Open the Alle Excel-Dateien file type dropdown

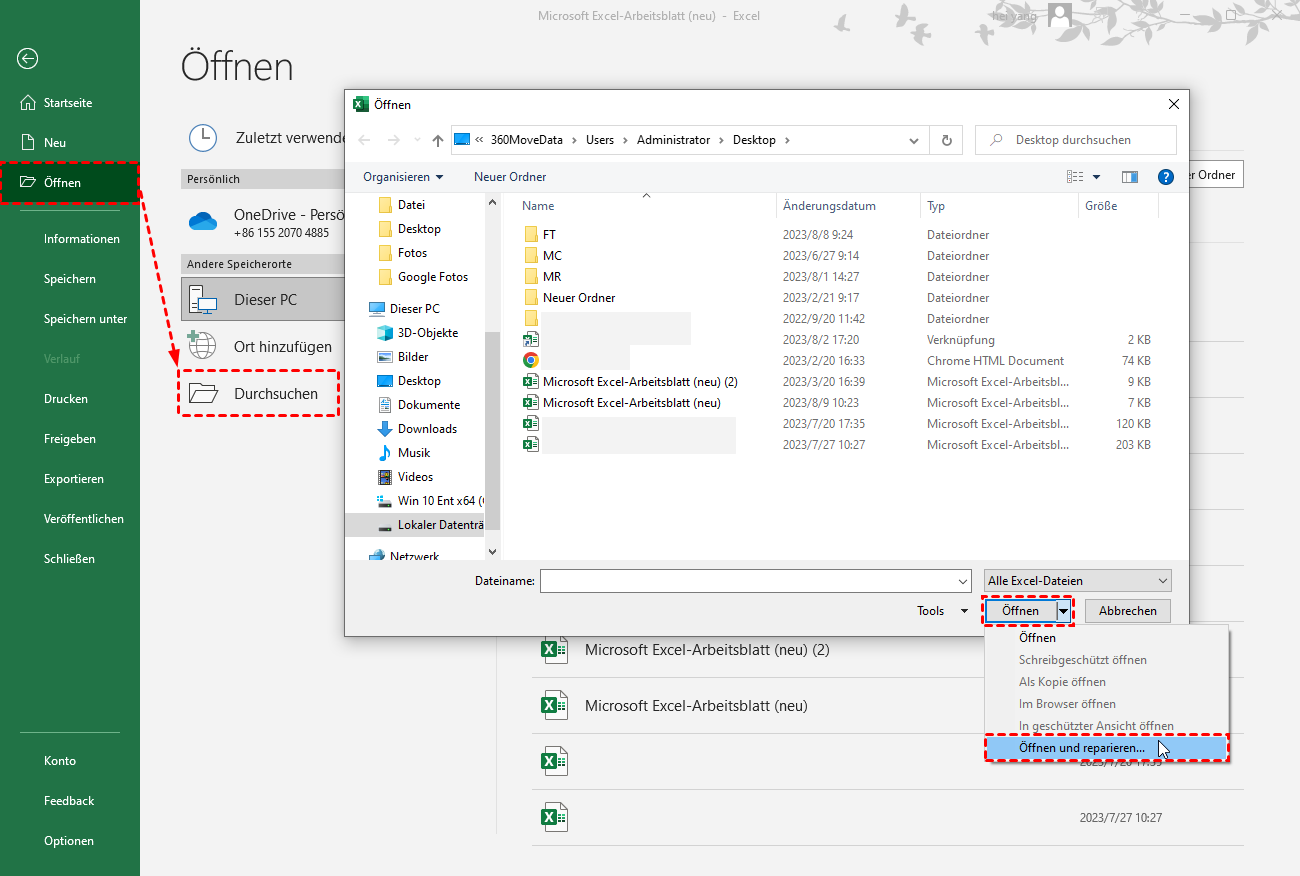coord(1077,581)
